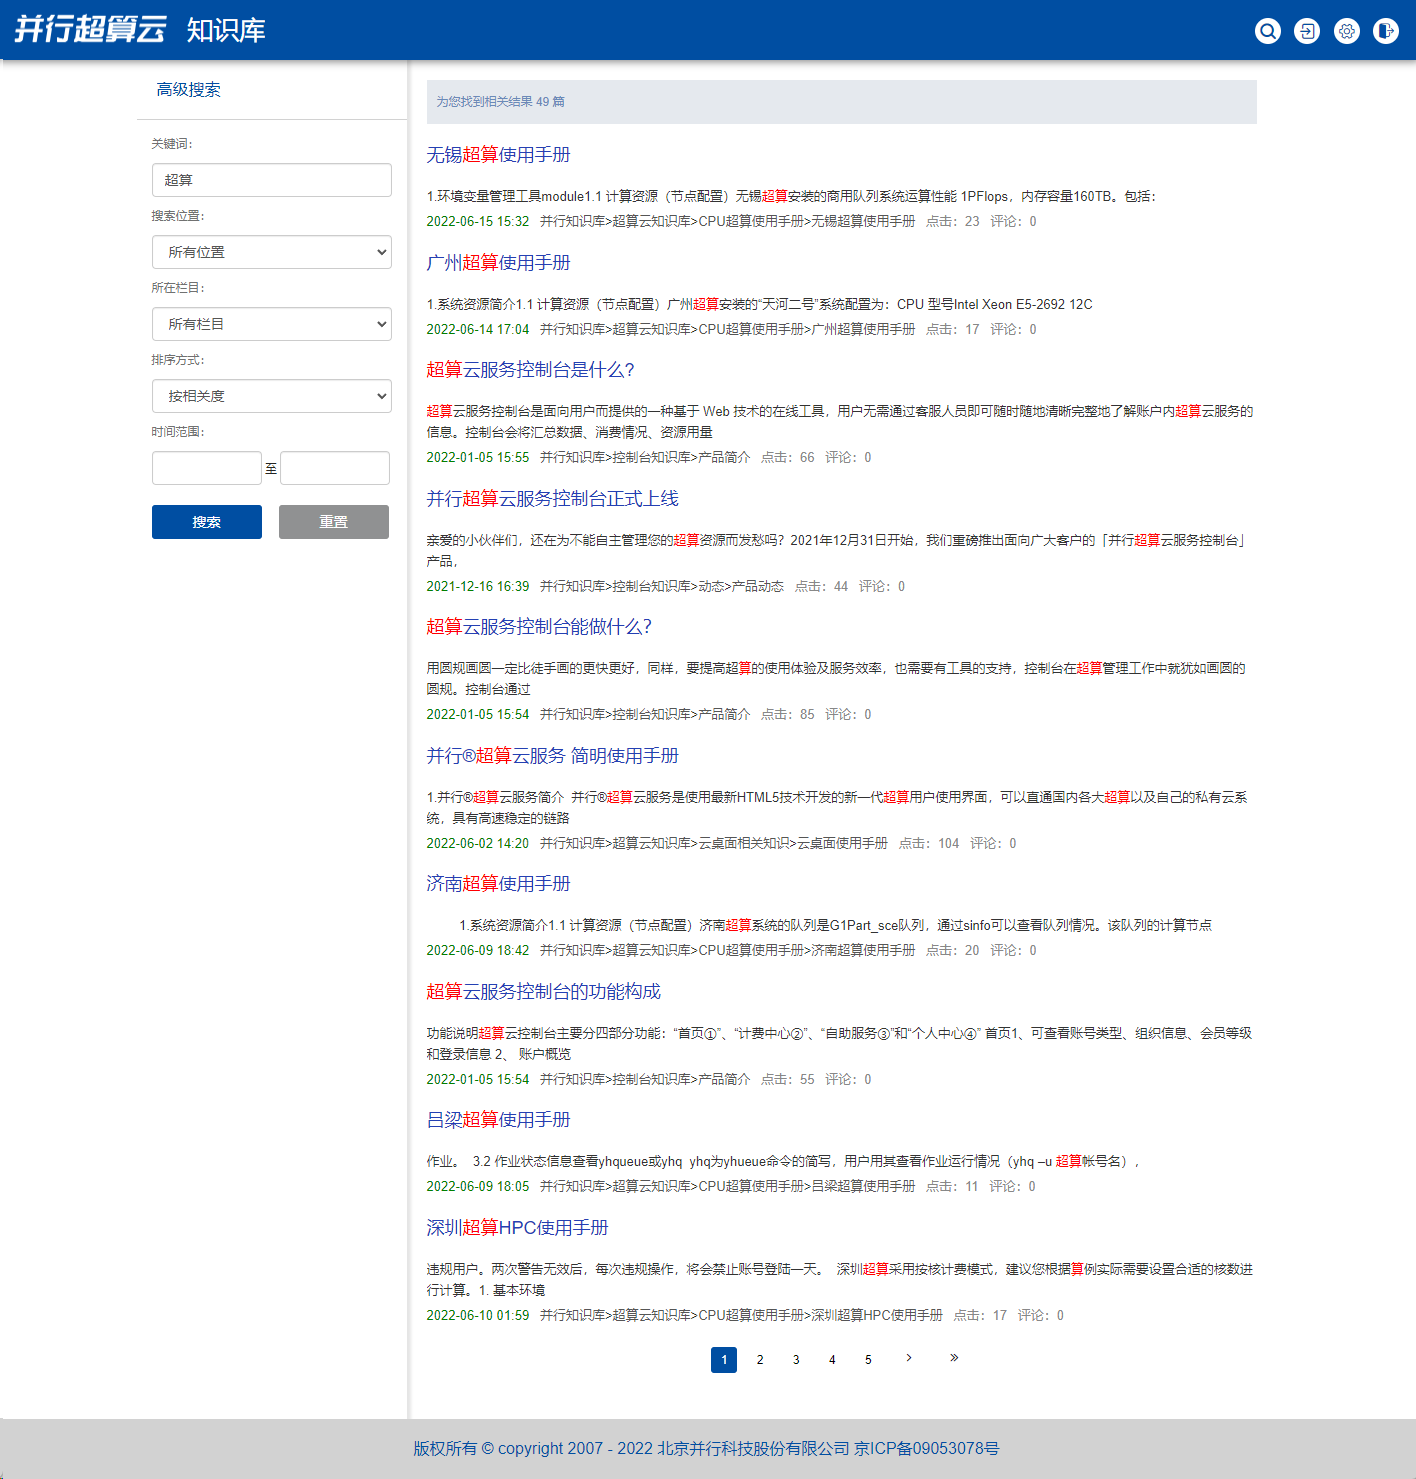Click 点击: 66 count on 控制台是什么 result
The image size is (1416, 1479).
click(x=788, y=458)
